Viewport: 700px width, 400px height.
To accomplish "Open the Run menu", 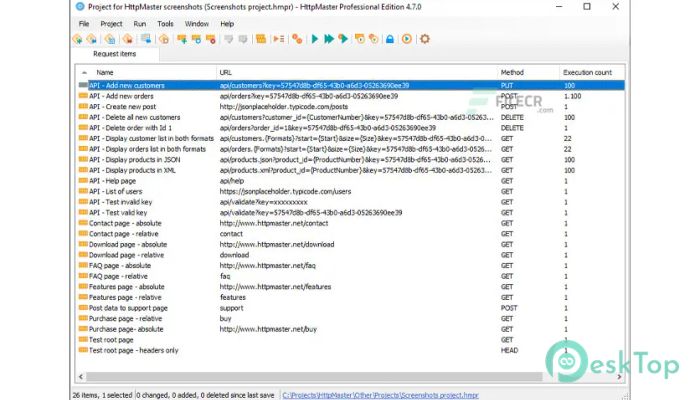I will pyautogui.click(x=140, y=24).
